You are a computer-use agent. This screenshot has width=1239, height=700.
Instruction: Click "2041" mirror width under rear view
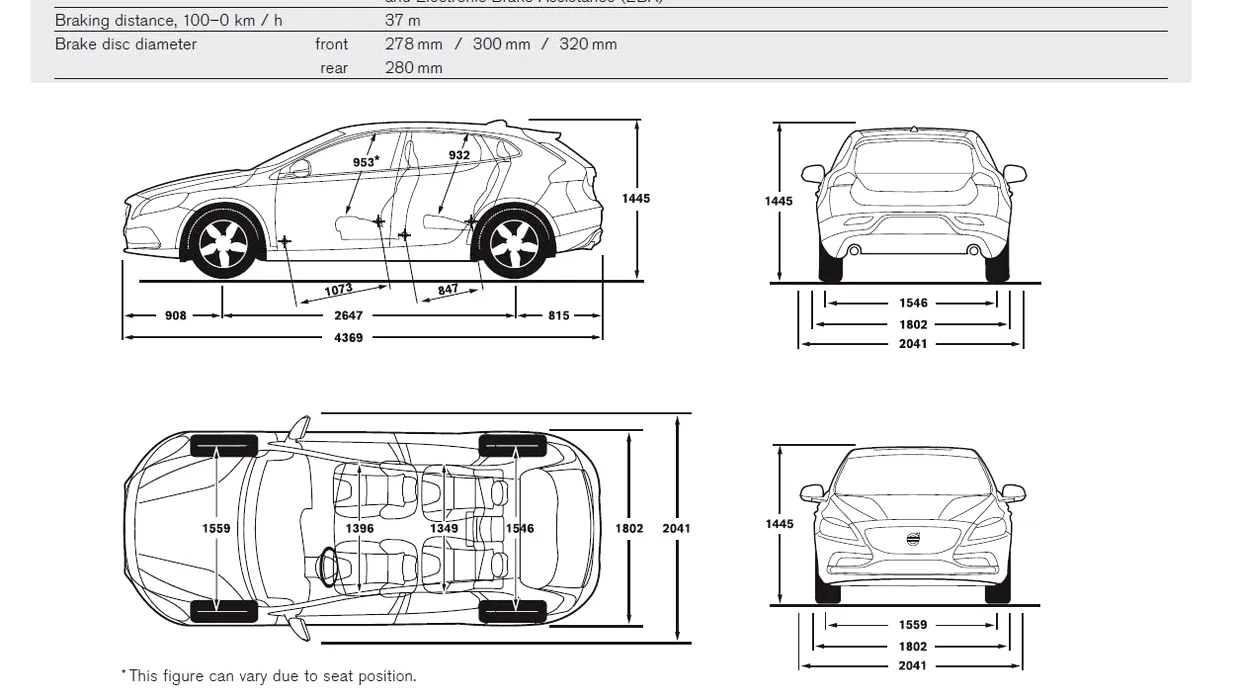tap(913, 343)
